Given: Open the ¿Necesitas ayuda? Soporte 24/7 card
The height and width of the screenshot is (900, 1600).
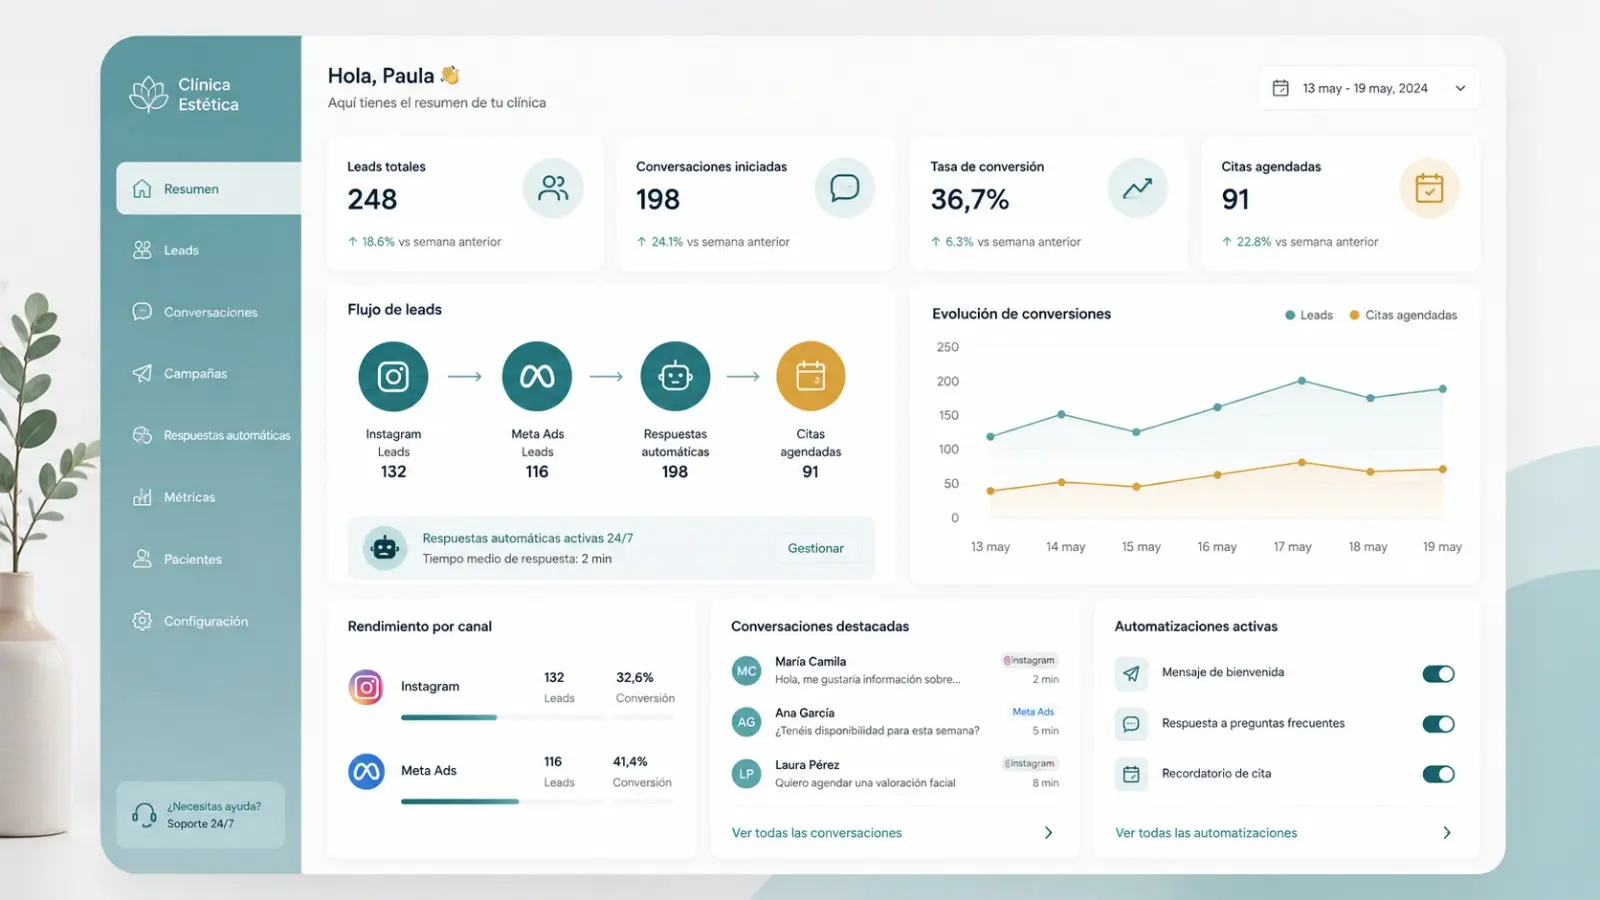Looking at the screenshot, I should pyautogui.click(x=201, y=815).
